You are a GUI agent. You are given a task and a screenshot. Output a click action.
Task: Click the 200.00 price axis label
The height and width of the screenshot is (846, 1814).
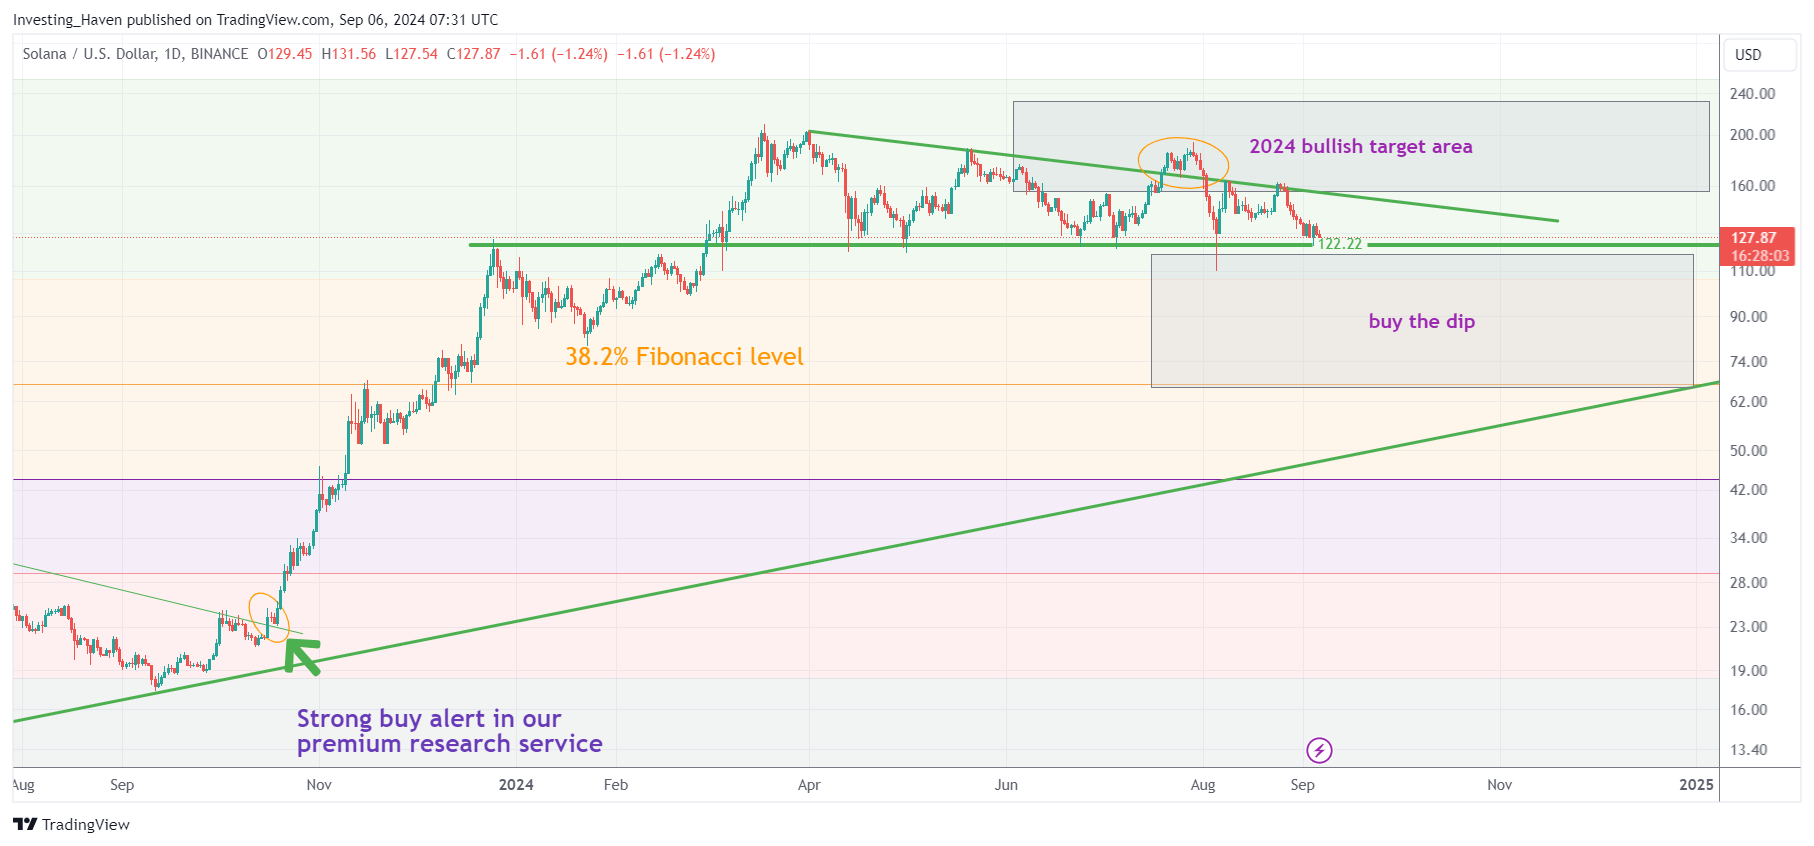(x=1752, y=135)
